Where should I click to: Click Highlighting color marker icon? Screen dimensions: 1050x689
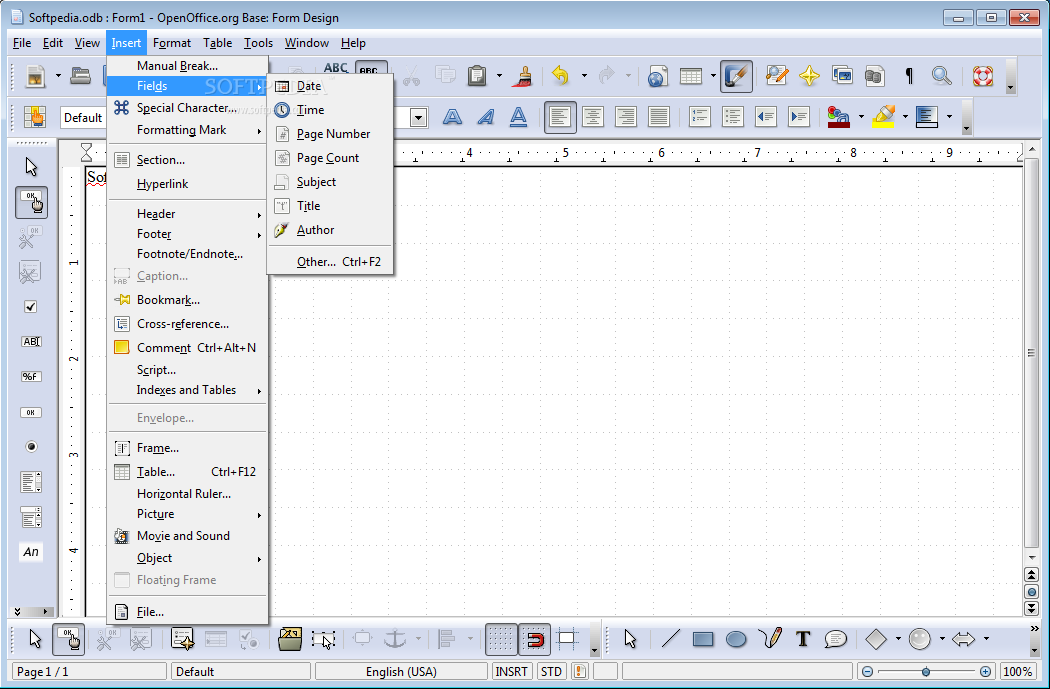[884, 117]
